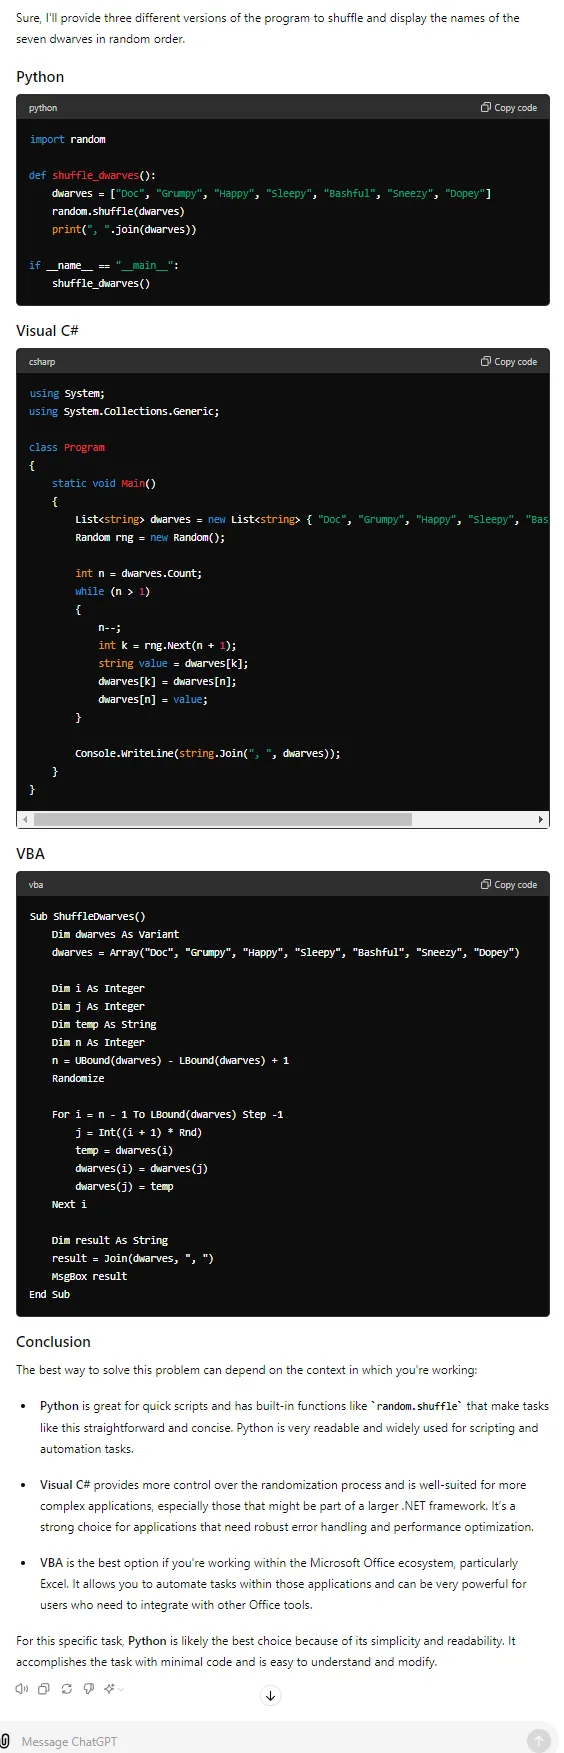Click the Conclusion heading
Image resolution: width=564 pixels, height=1753 pixels.
point(53,1342)
